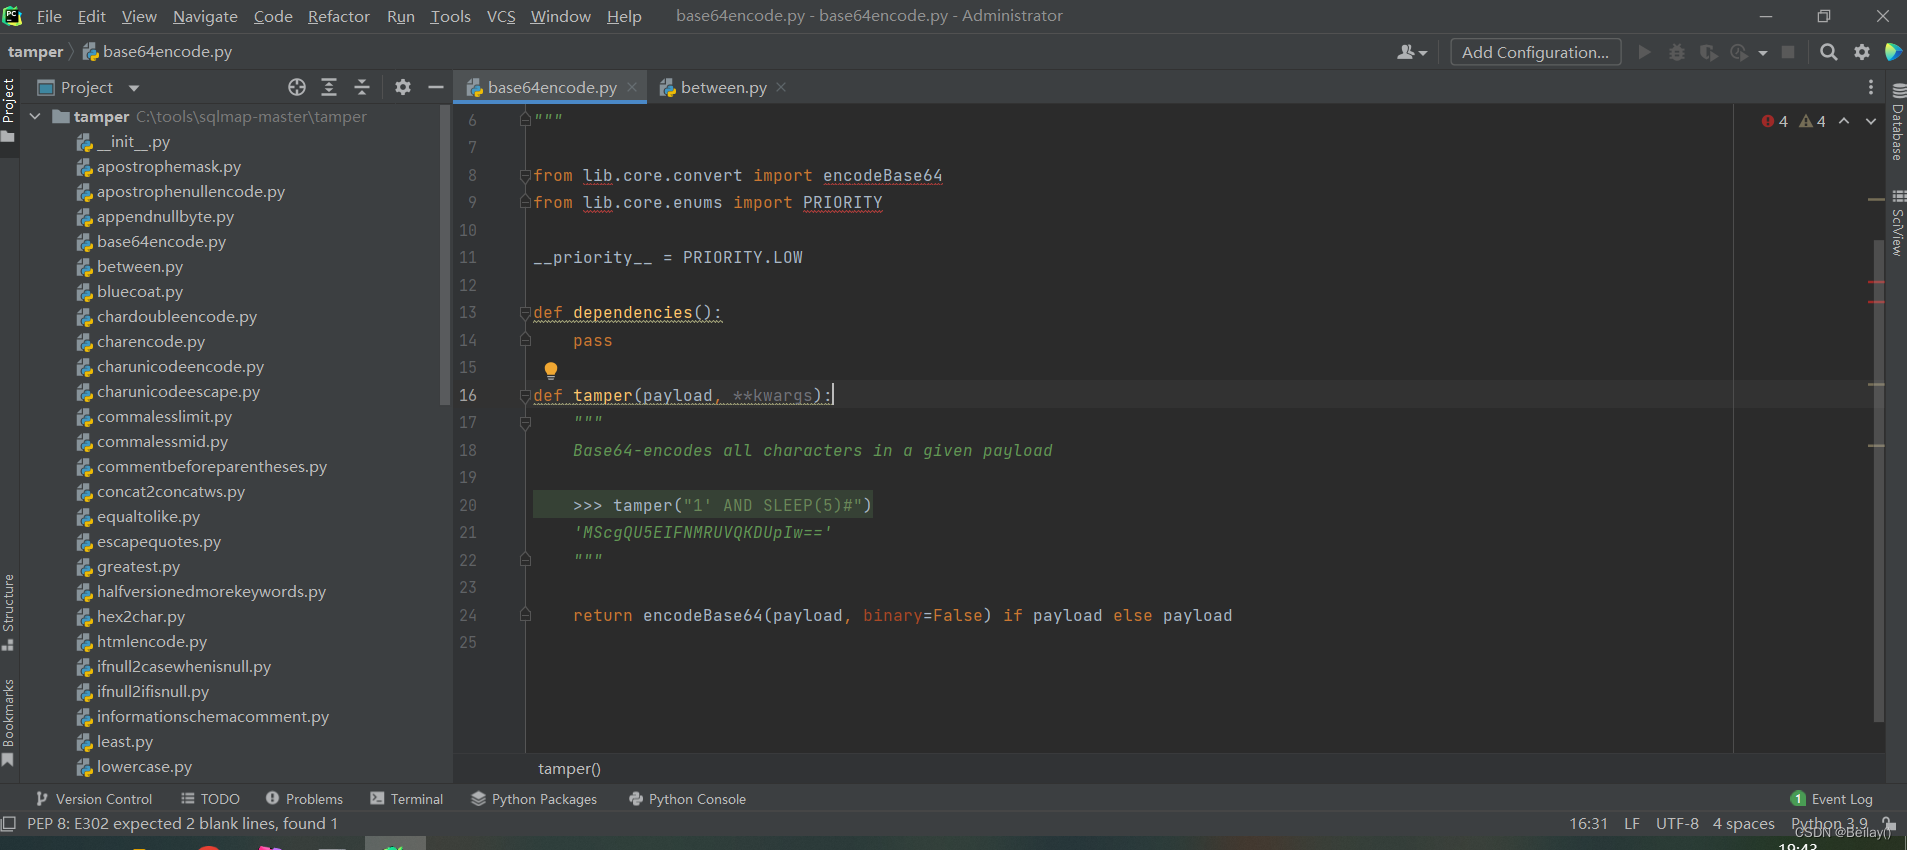Click the editor vertical scrollbar
This screenshot has width=1907, height=850.
[1879, 480]
